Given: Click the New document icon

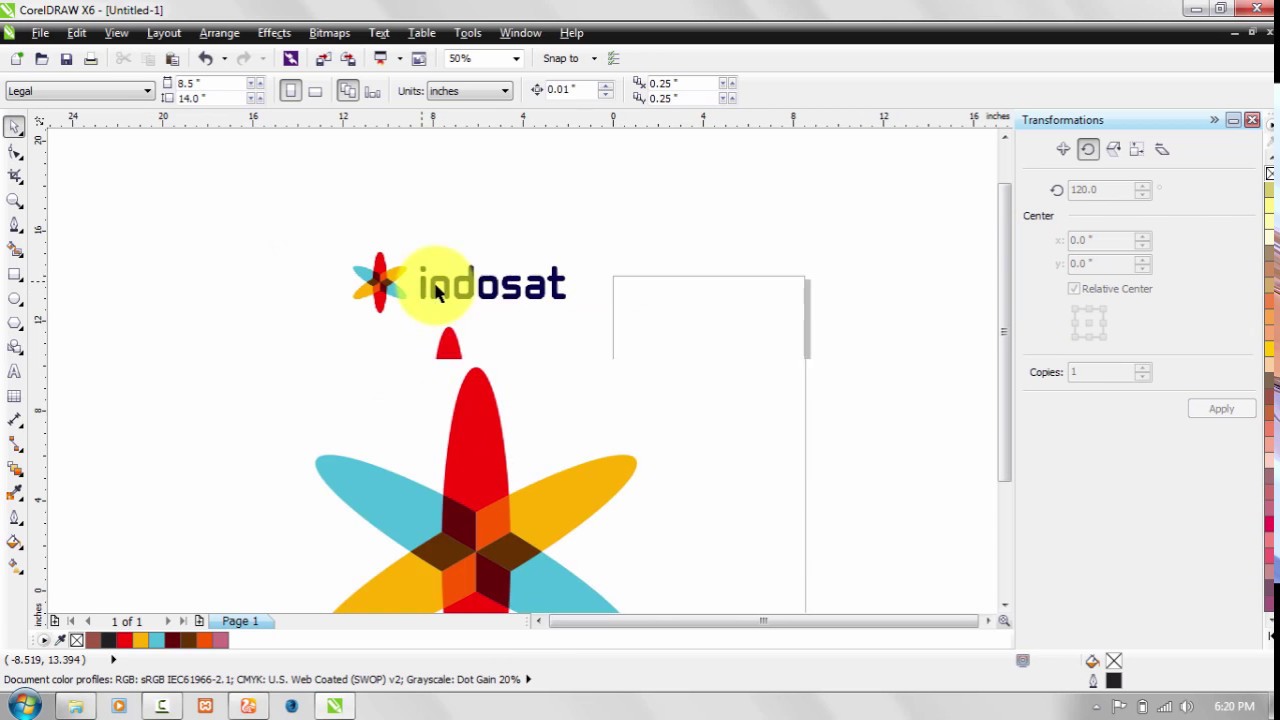Looking at the screenshot, I should (x=17, y=59).
